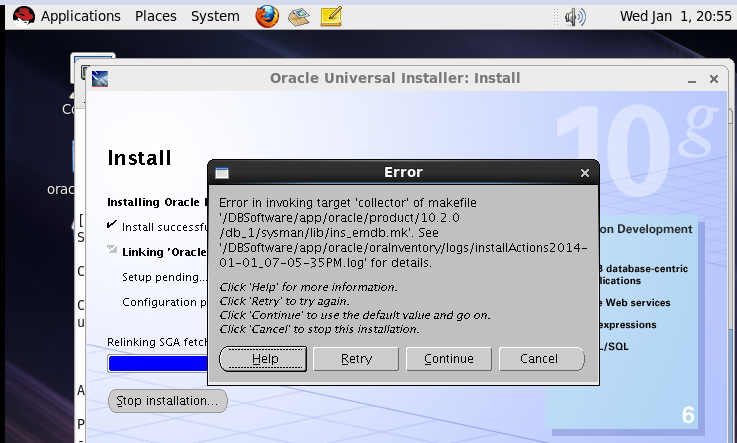Image resolution: width=737 pixels, height=443 pixels.
Task: Click the 'Relinking SGA fetch' status line
Action: [x=157, y=342]
